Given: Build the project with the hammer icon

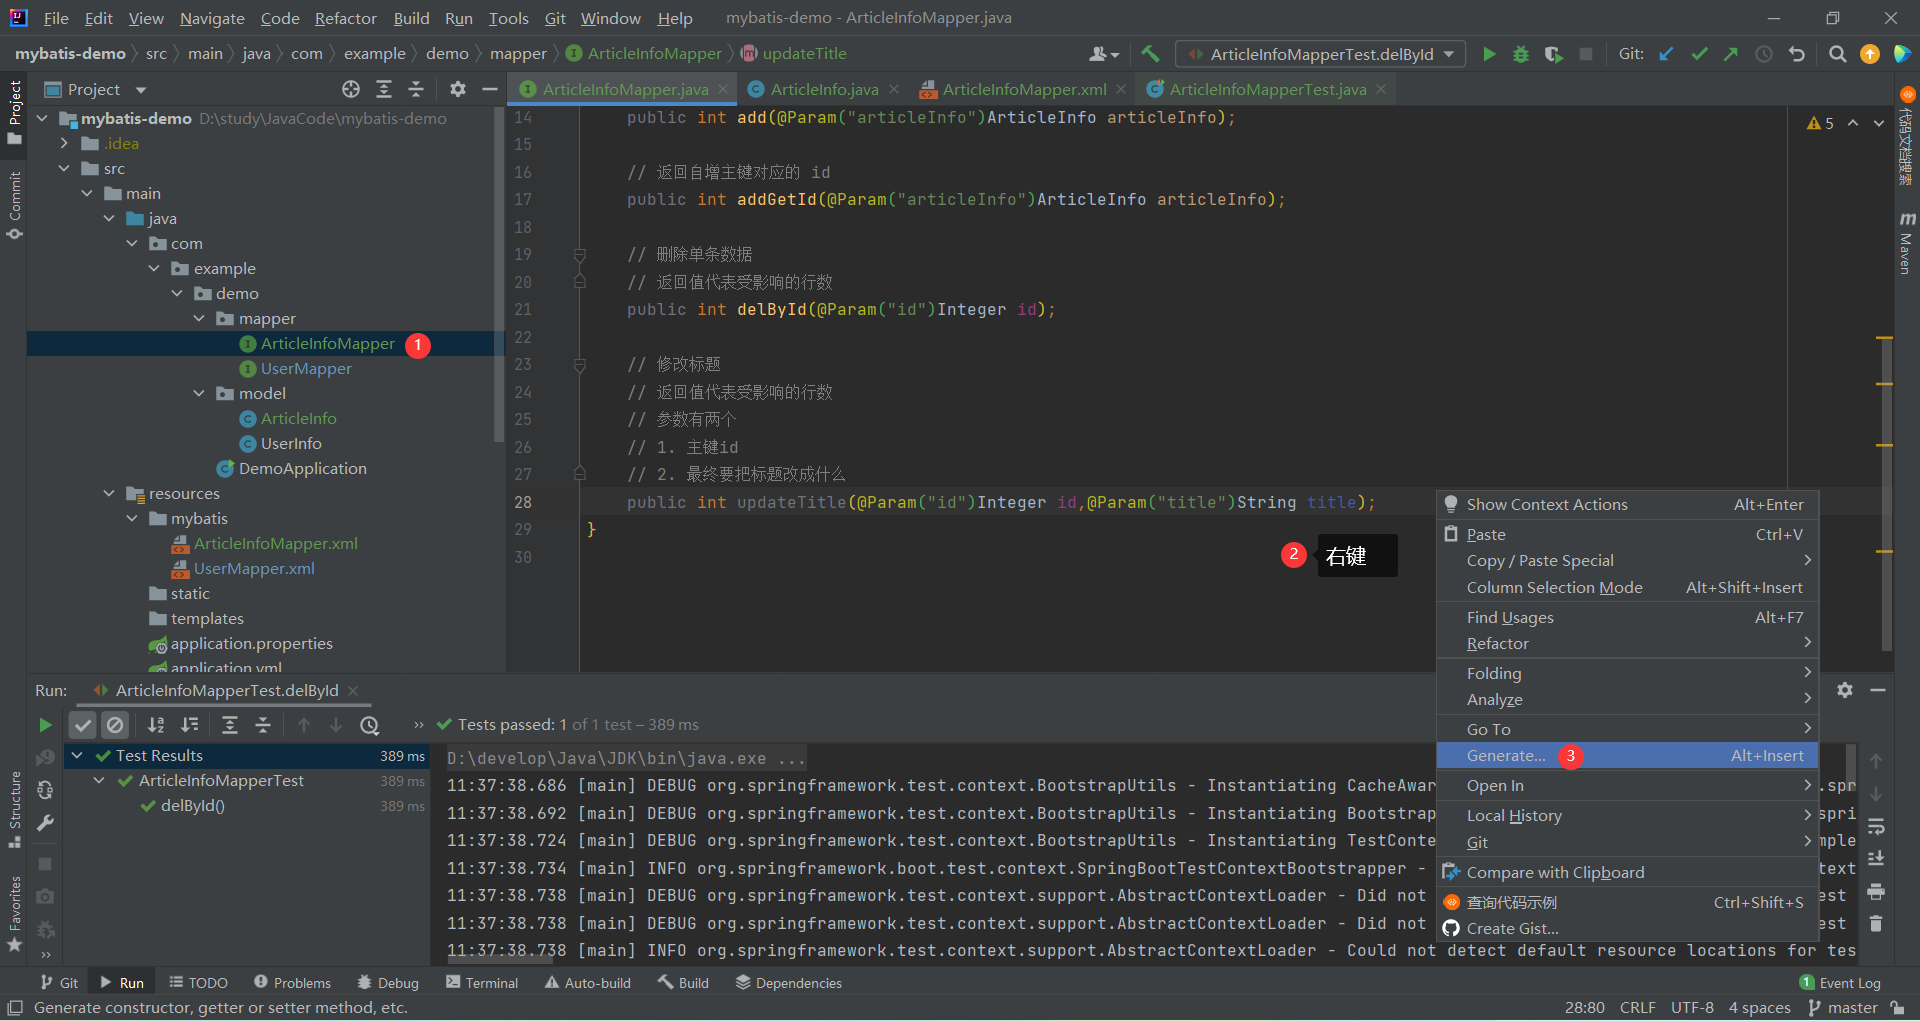Looking at the screenshot, I should coord(1151,54).
